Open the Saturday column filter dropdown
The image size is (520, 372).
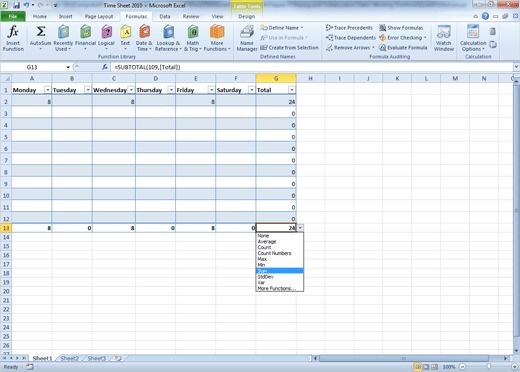tap(252, 90)
